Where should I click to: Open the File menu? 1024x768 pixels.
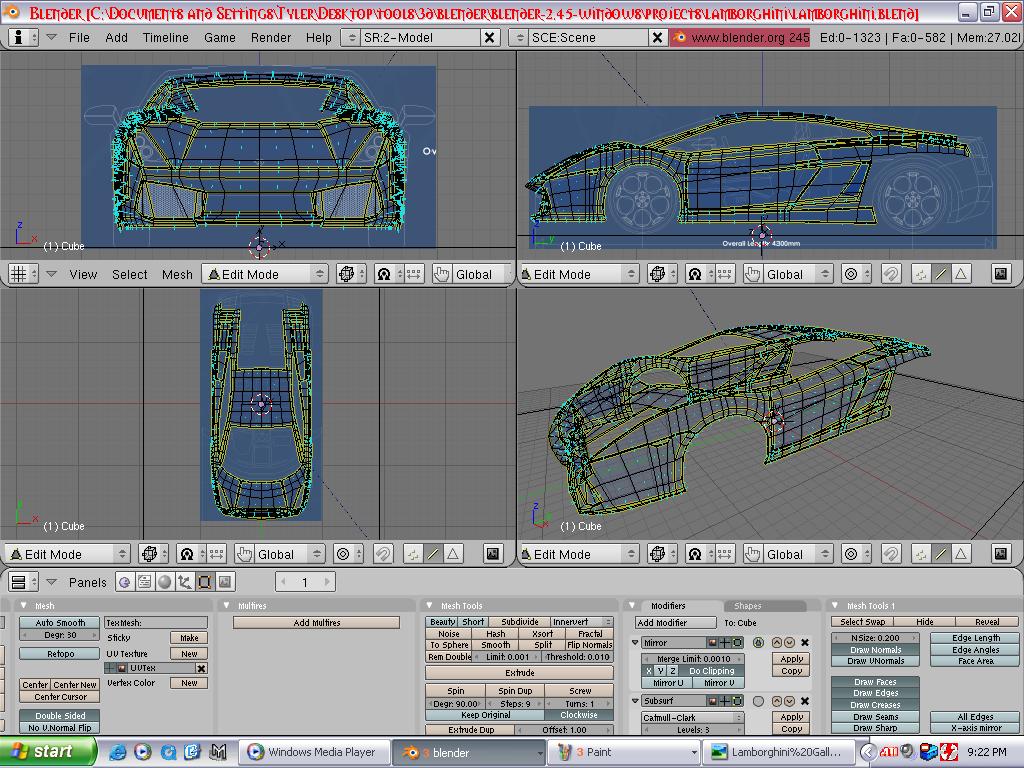tap(79, 38)
